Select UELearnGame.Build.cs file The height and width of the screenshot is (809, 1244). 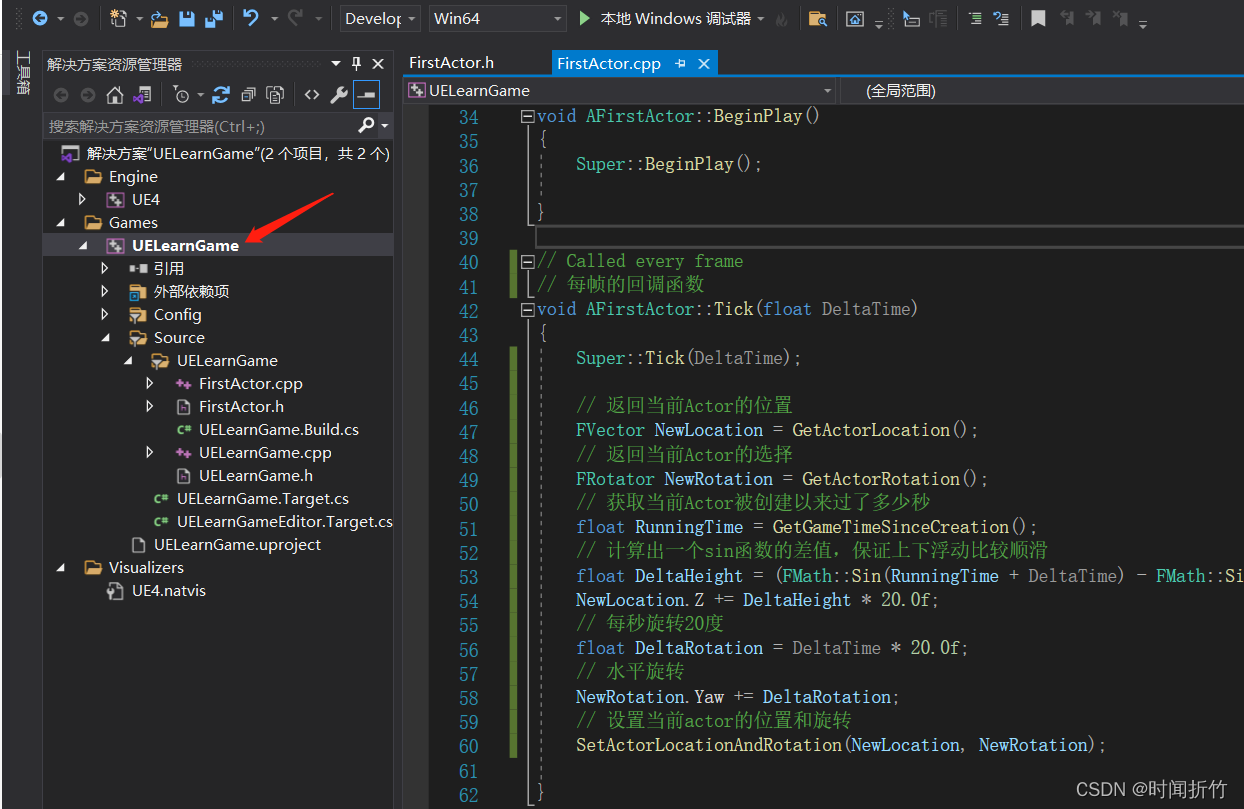click(279, 429)
